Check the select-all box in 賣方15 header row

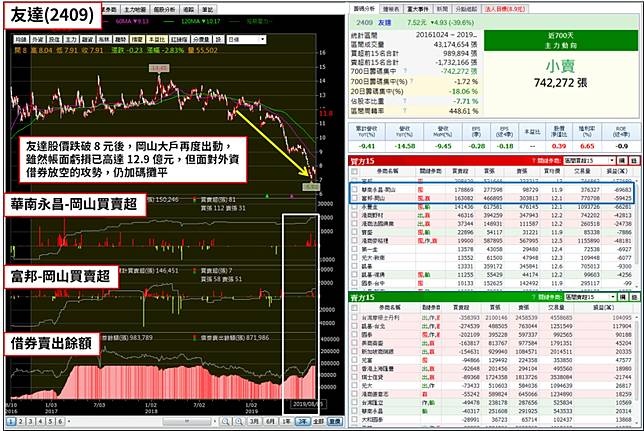354,307
